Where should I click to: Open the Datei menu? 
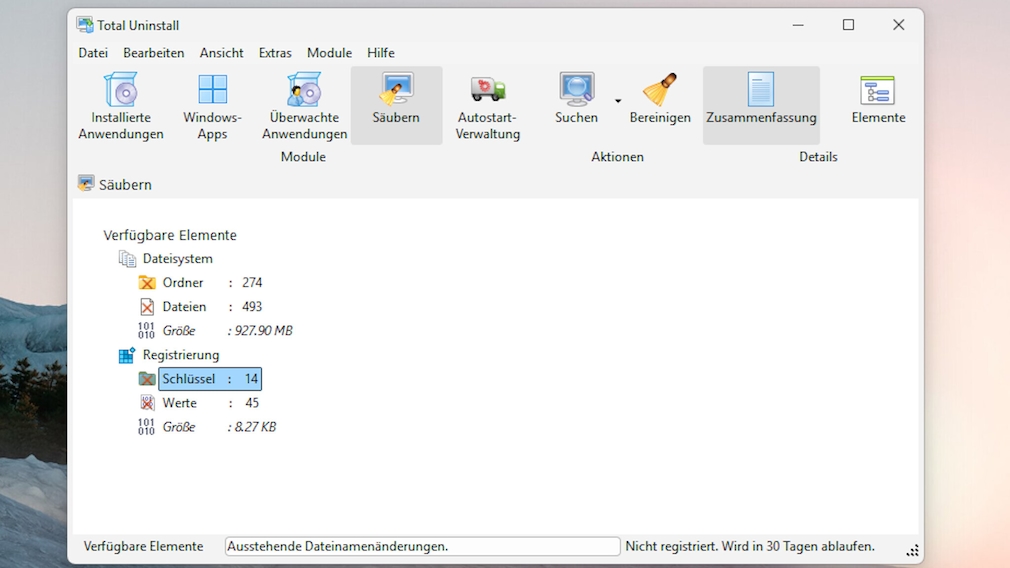(93, 53)
